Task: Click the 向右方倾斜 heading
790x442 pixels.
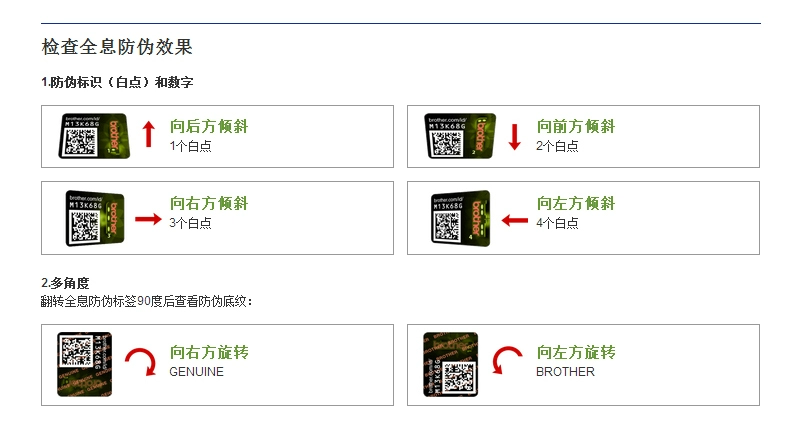Action: click(209, 203)
